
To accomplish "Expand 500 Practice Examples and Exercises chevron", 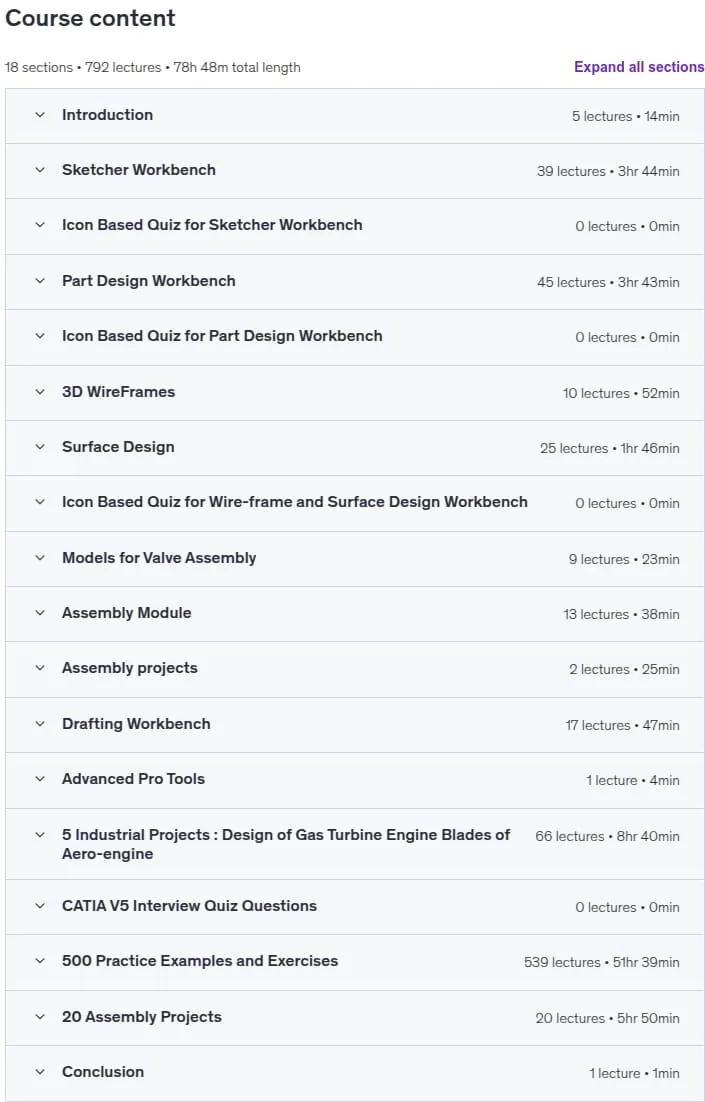I will click(40, 961).
